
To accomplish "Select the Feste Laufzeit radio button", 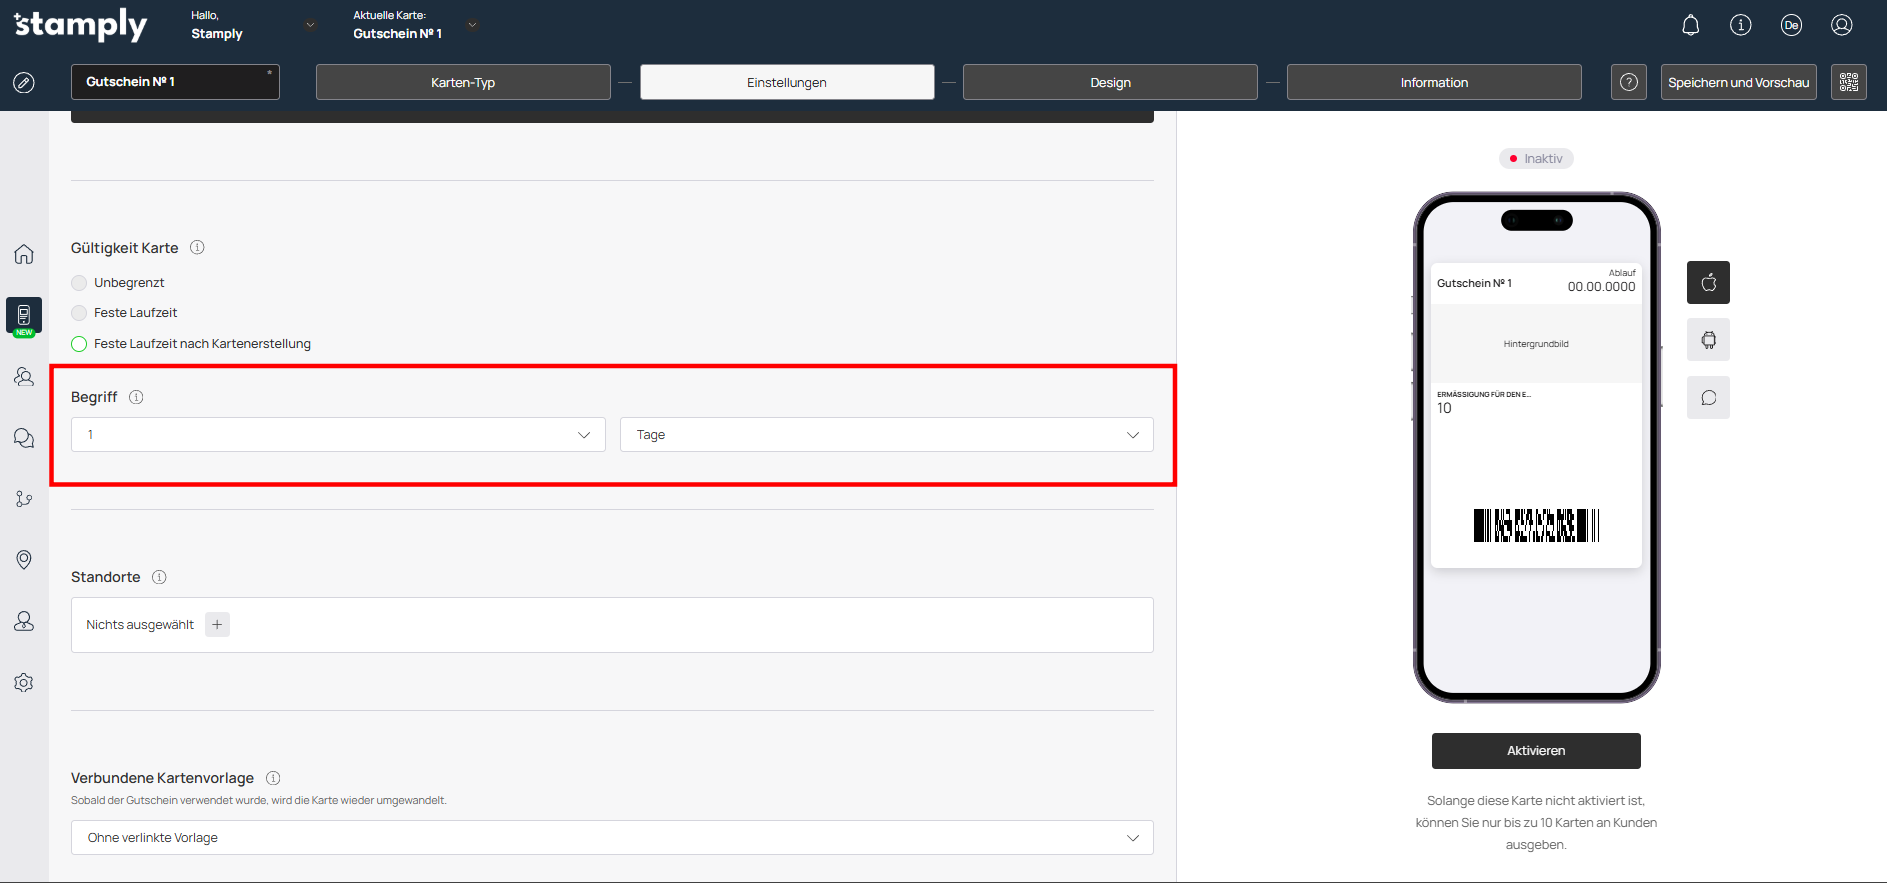I will click(x=80, y=313).
